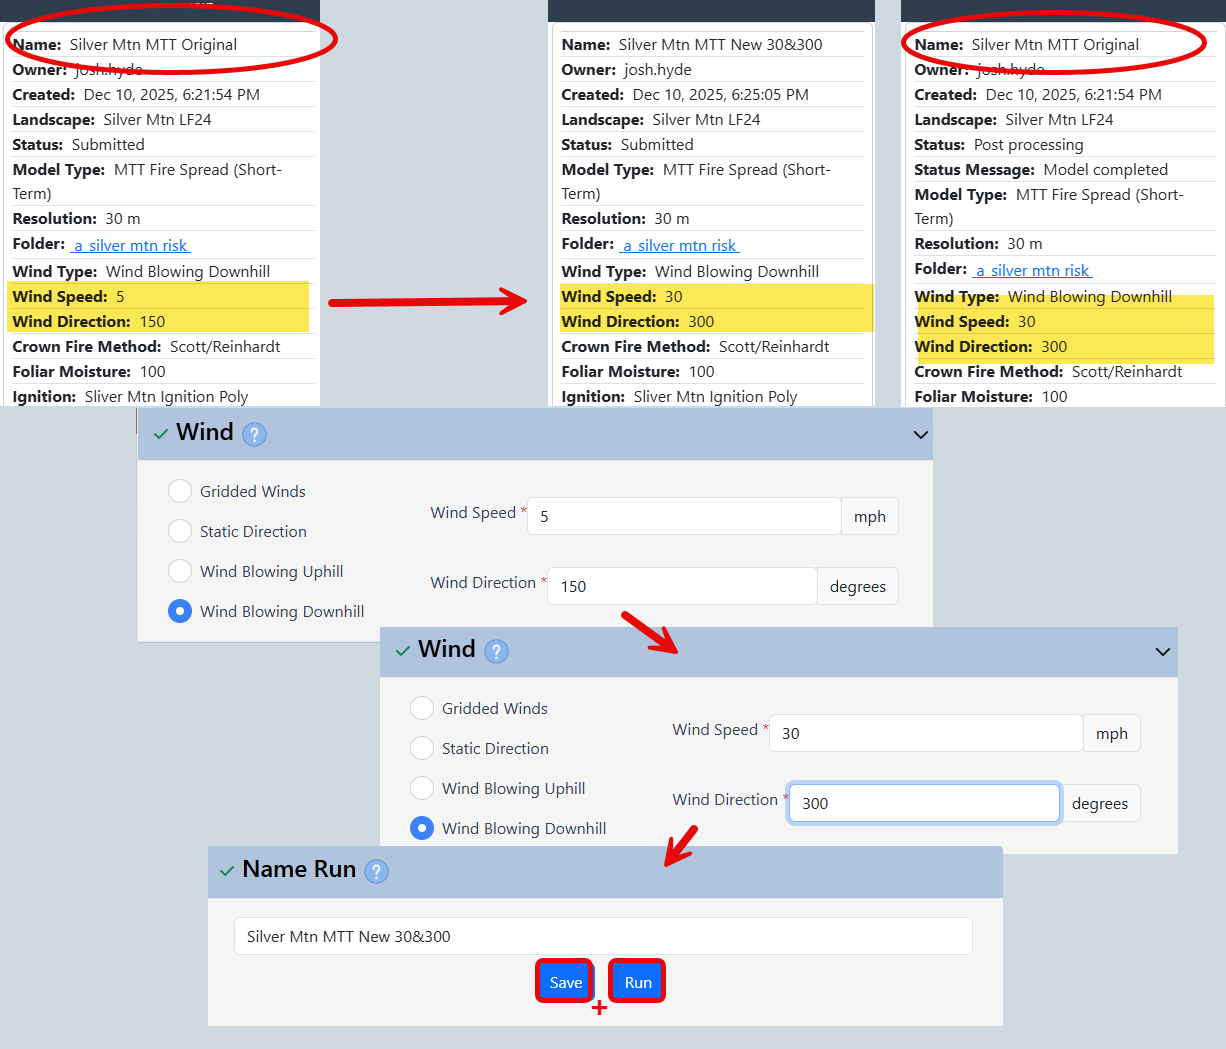Click the mph label beside Wind Speed 30
The width and height of the screenshot is (1226, 1049).
(x=1111, y=733)
